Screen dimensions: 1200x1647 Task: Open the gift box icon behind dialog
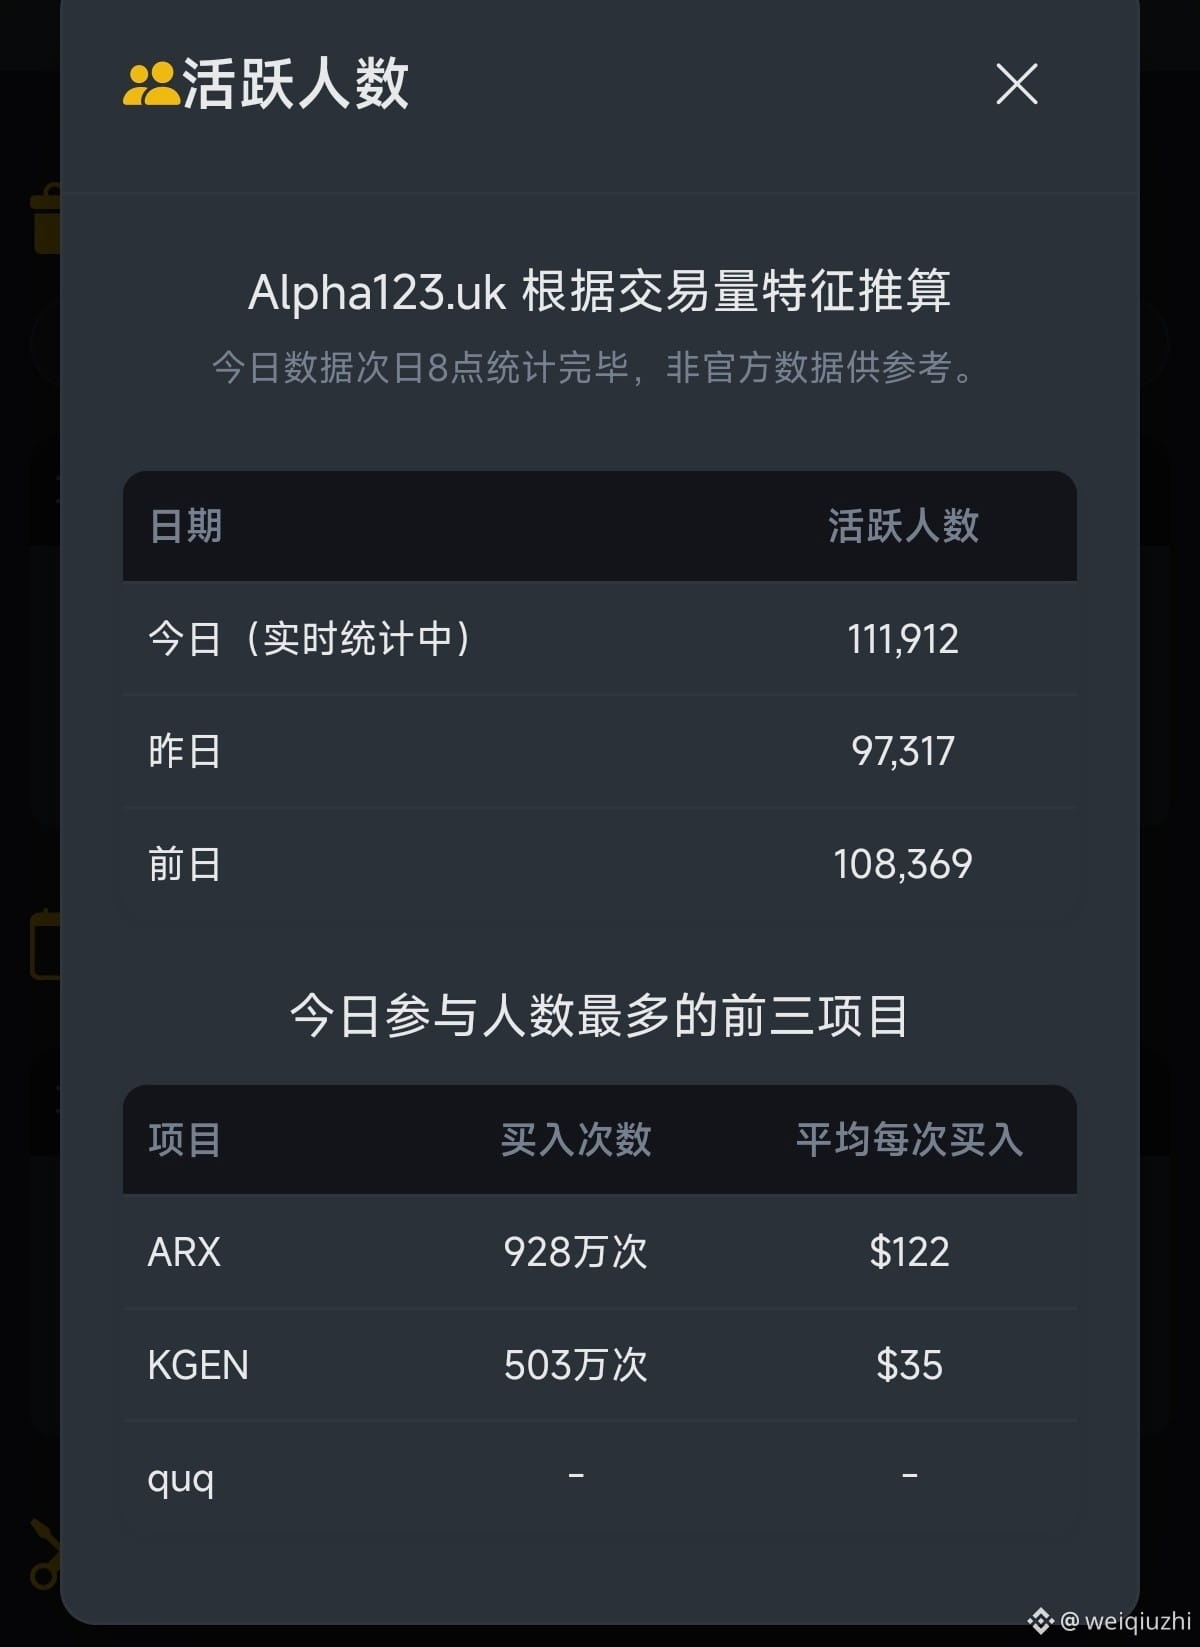click(46, 219)
